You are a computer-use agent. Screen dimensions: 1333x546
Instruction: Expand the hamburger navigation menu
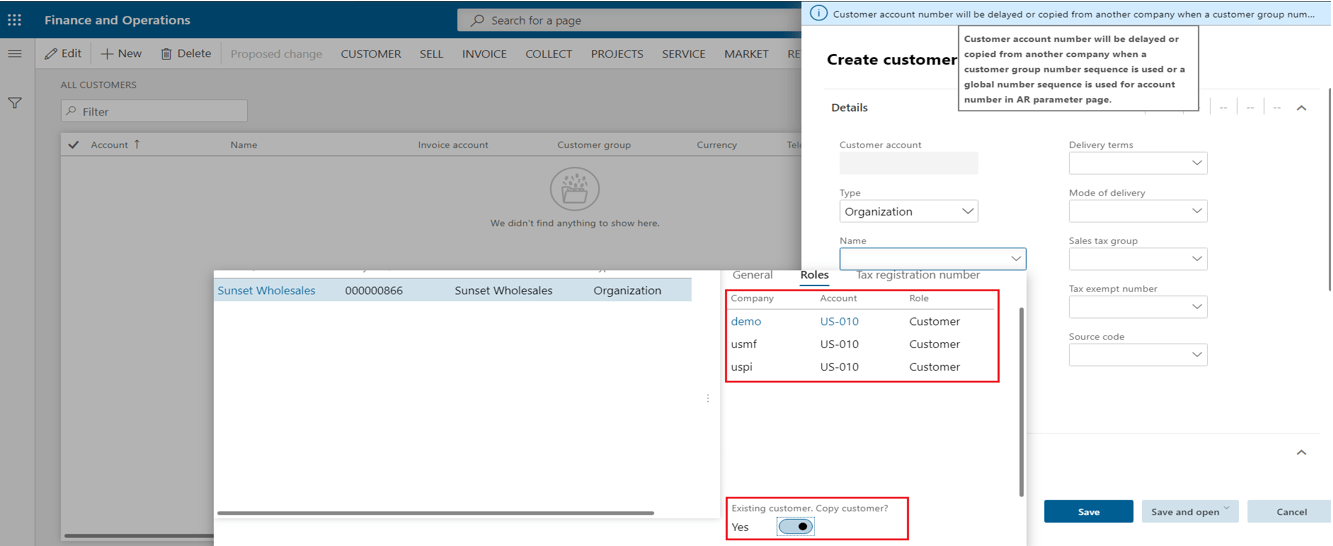(x=15, y=54)
